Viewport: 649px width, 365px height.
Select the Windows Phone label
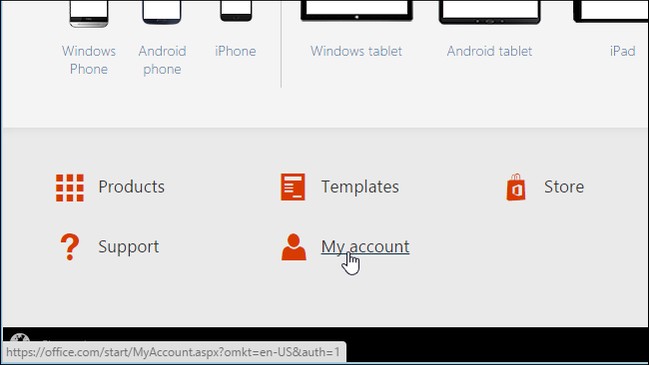89,60
